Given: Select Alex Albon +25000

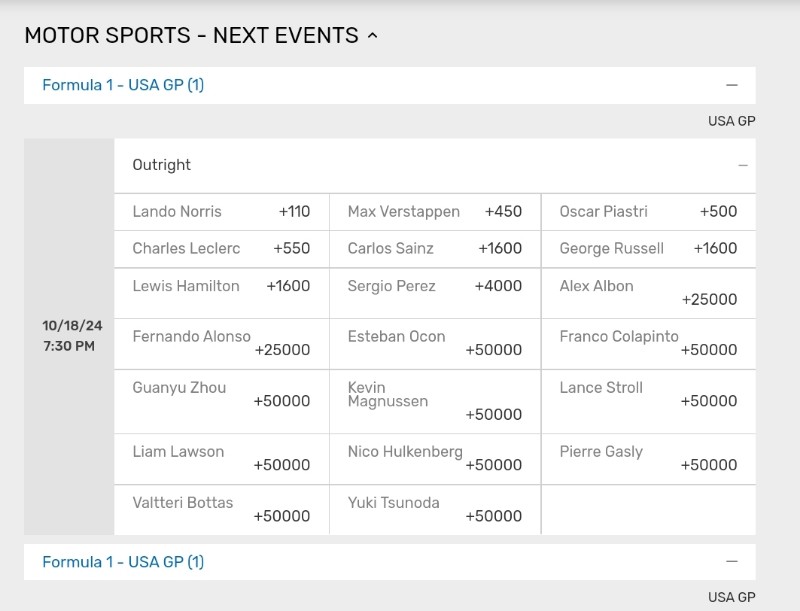Looking at the screenshot, I should tap(648, 293).
